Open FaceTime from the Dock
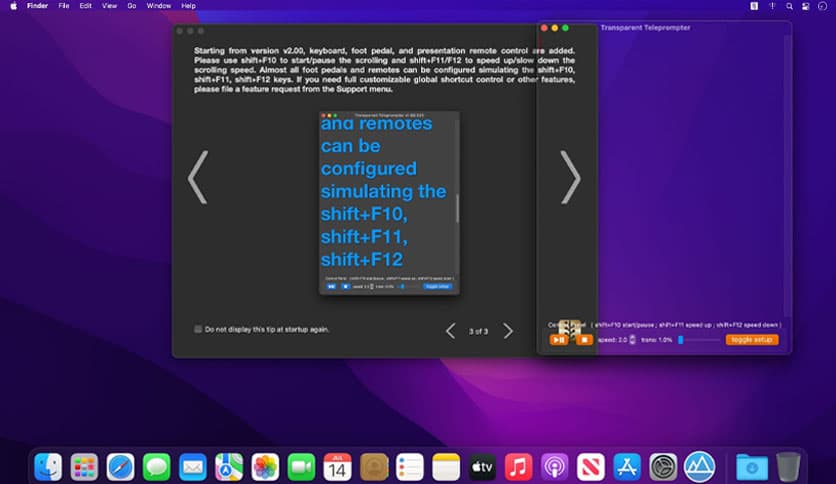 pyautogui.click(x=301, y=467)
